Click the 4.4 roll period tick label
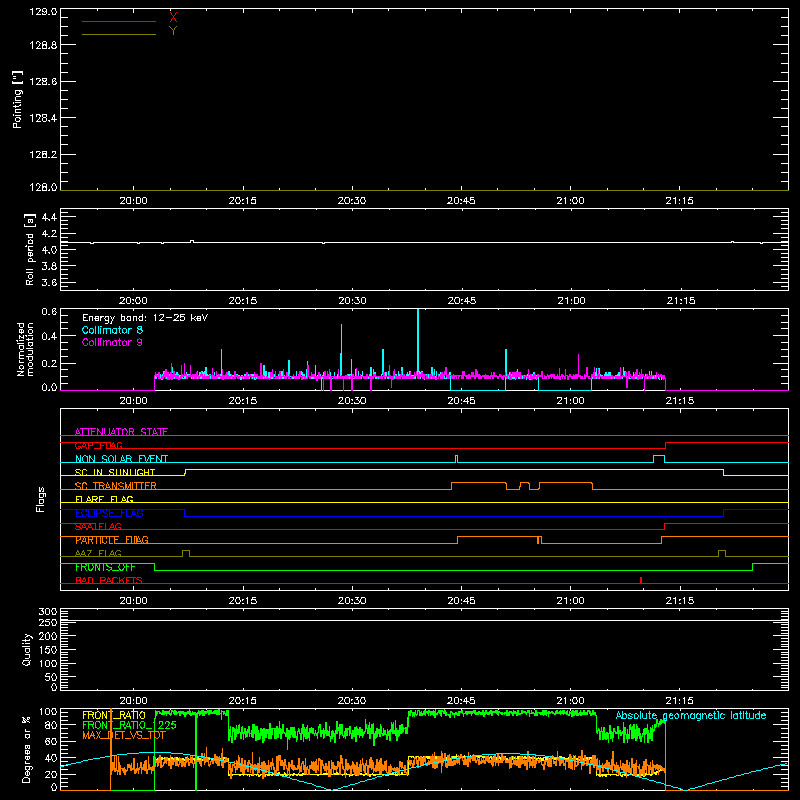Viewport: 800px width, 800px height. click(49, 217)
